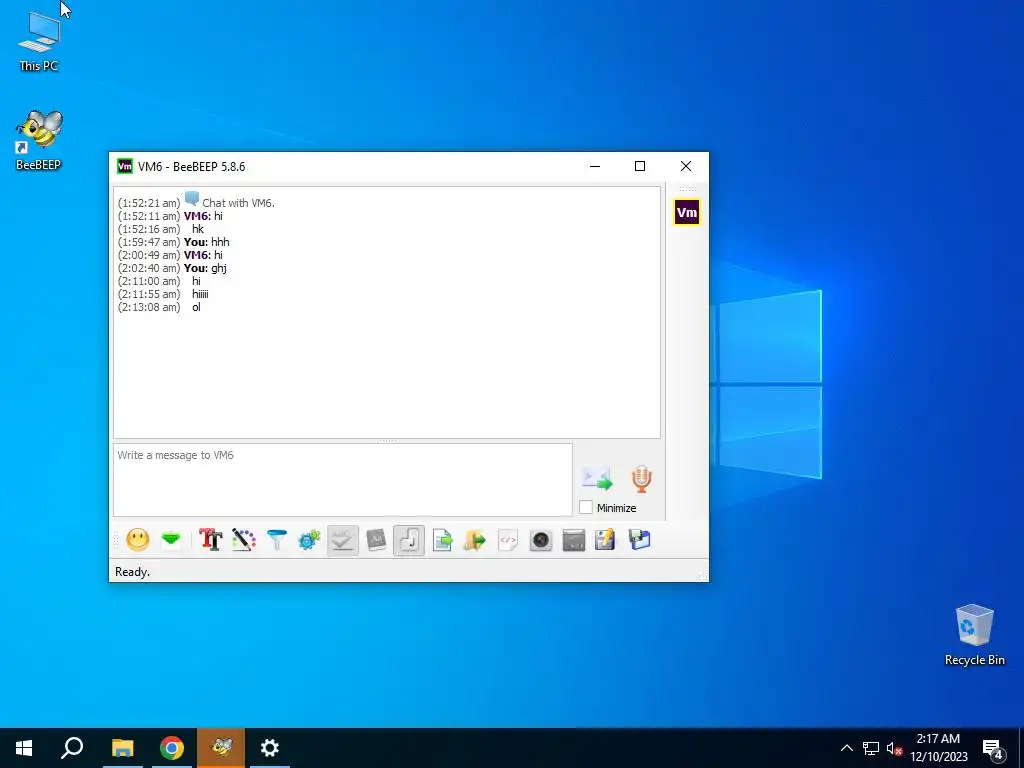Click the BeeBEEP bee taskbar button
Screen dimensions: 1024x768
(221, 748)
